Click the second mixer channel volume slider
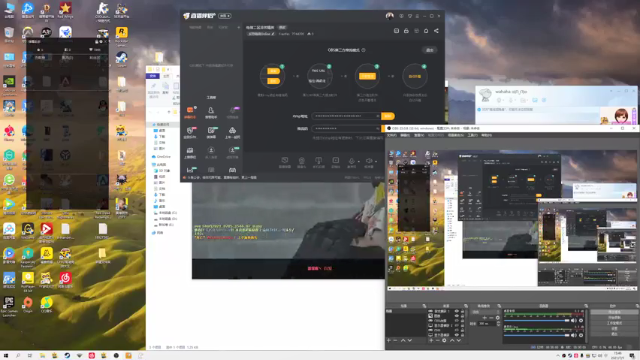Viewport: 640px width, 360px height. 537,335
